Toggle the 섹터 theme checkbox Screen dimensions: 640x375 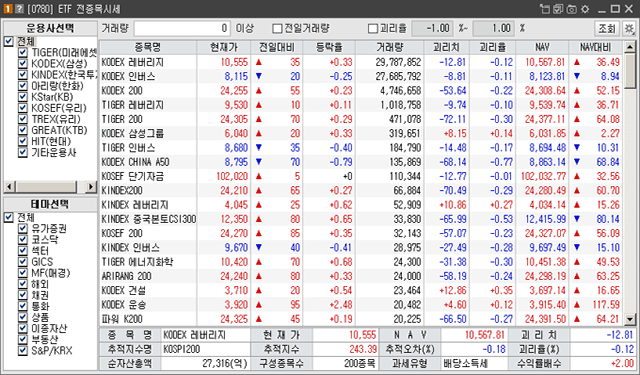(x=23, y=250)
